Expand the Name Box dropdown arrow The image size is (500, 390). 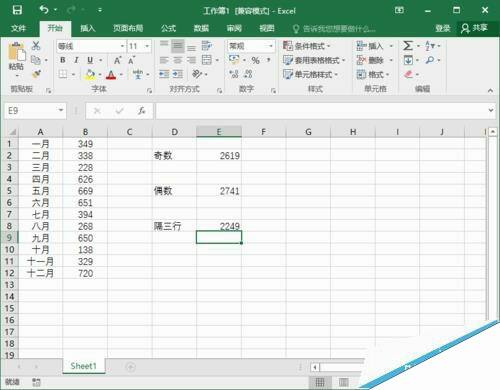pos(61,110)
